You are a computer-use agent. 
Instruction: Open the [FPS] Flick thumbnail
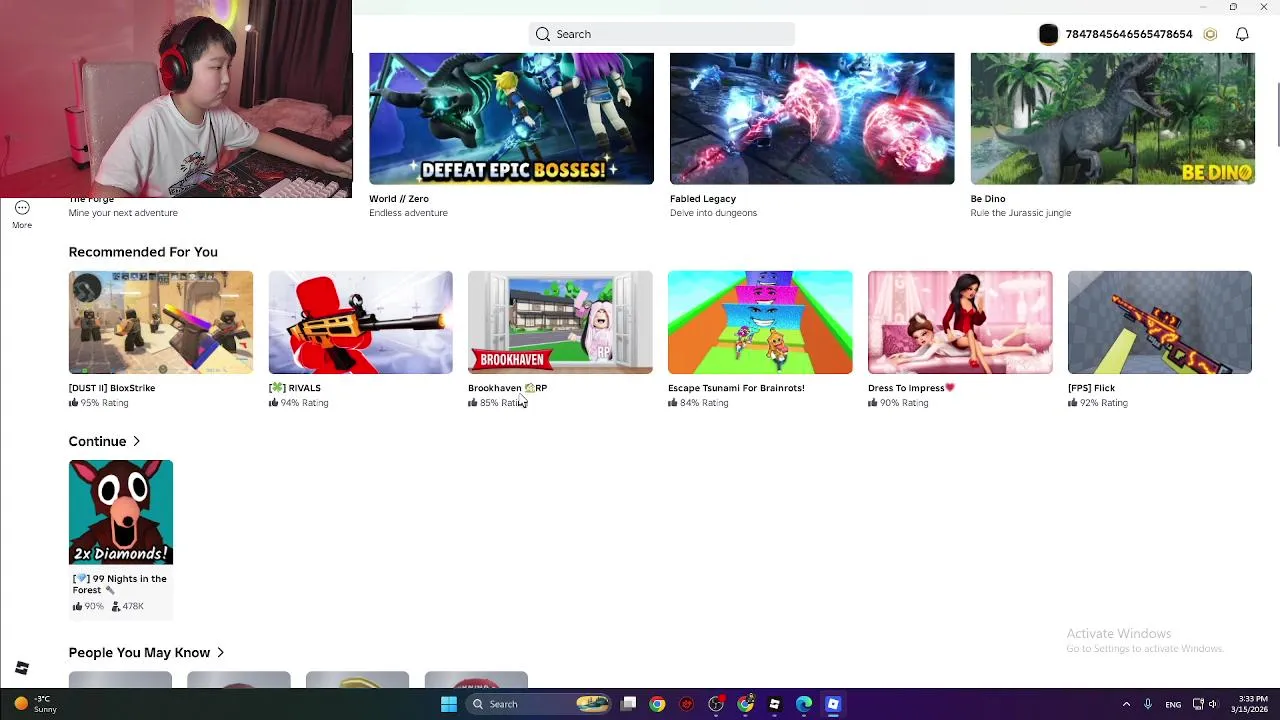[x=1160, y=322]
